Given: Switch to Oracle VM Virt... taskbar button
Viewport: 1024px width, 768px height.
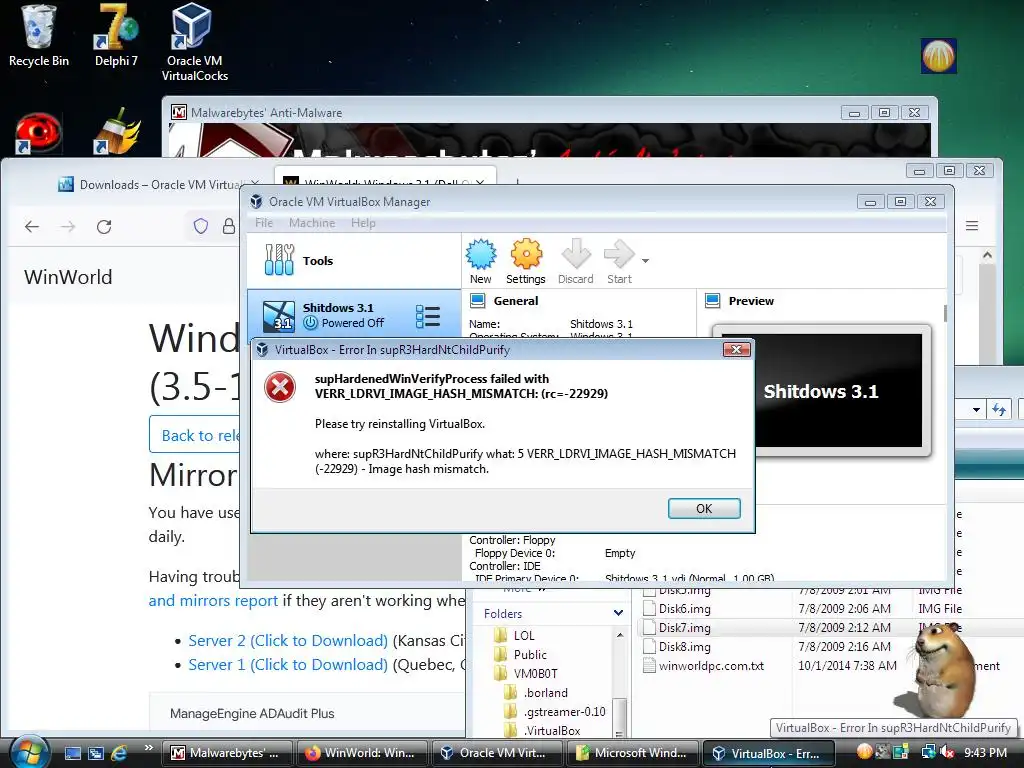Looking at the screenshot, I should coord(496,753).
